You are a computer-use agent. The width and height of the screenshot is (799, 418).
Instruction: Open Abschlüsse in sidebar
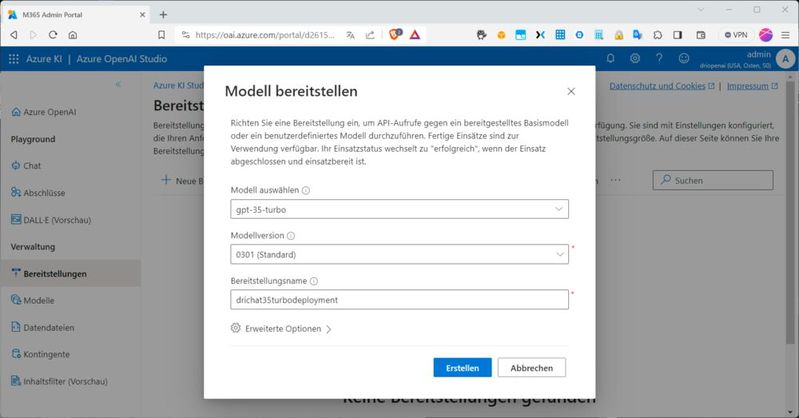[x=38, y=193]
